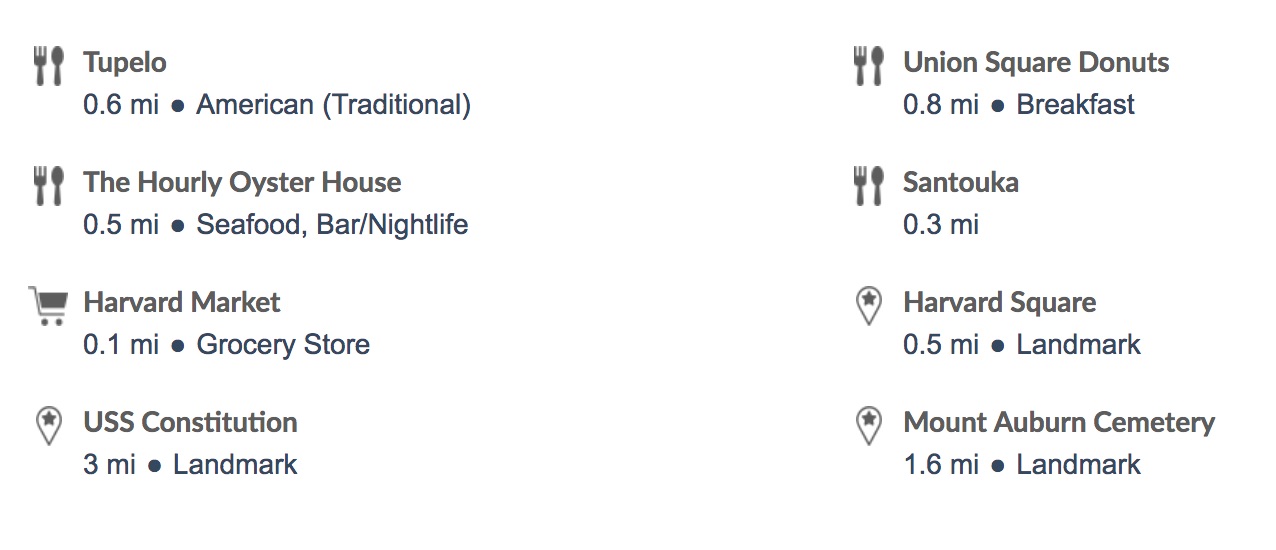Image resolution: width=1276 pixels, height=550 pixels.
Task: Click the shopping cart icon for Harvard Market
Action: (x=48, y=306)
